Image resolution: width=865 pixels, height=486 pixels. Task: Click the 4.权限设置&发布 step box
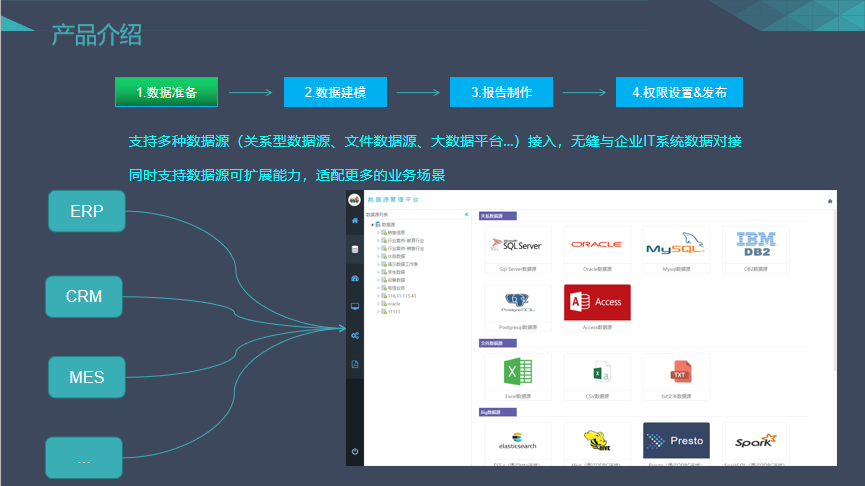pos(680,92)
